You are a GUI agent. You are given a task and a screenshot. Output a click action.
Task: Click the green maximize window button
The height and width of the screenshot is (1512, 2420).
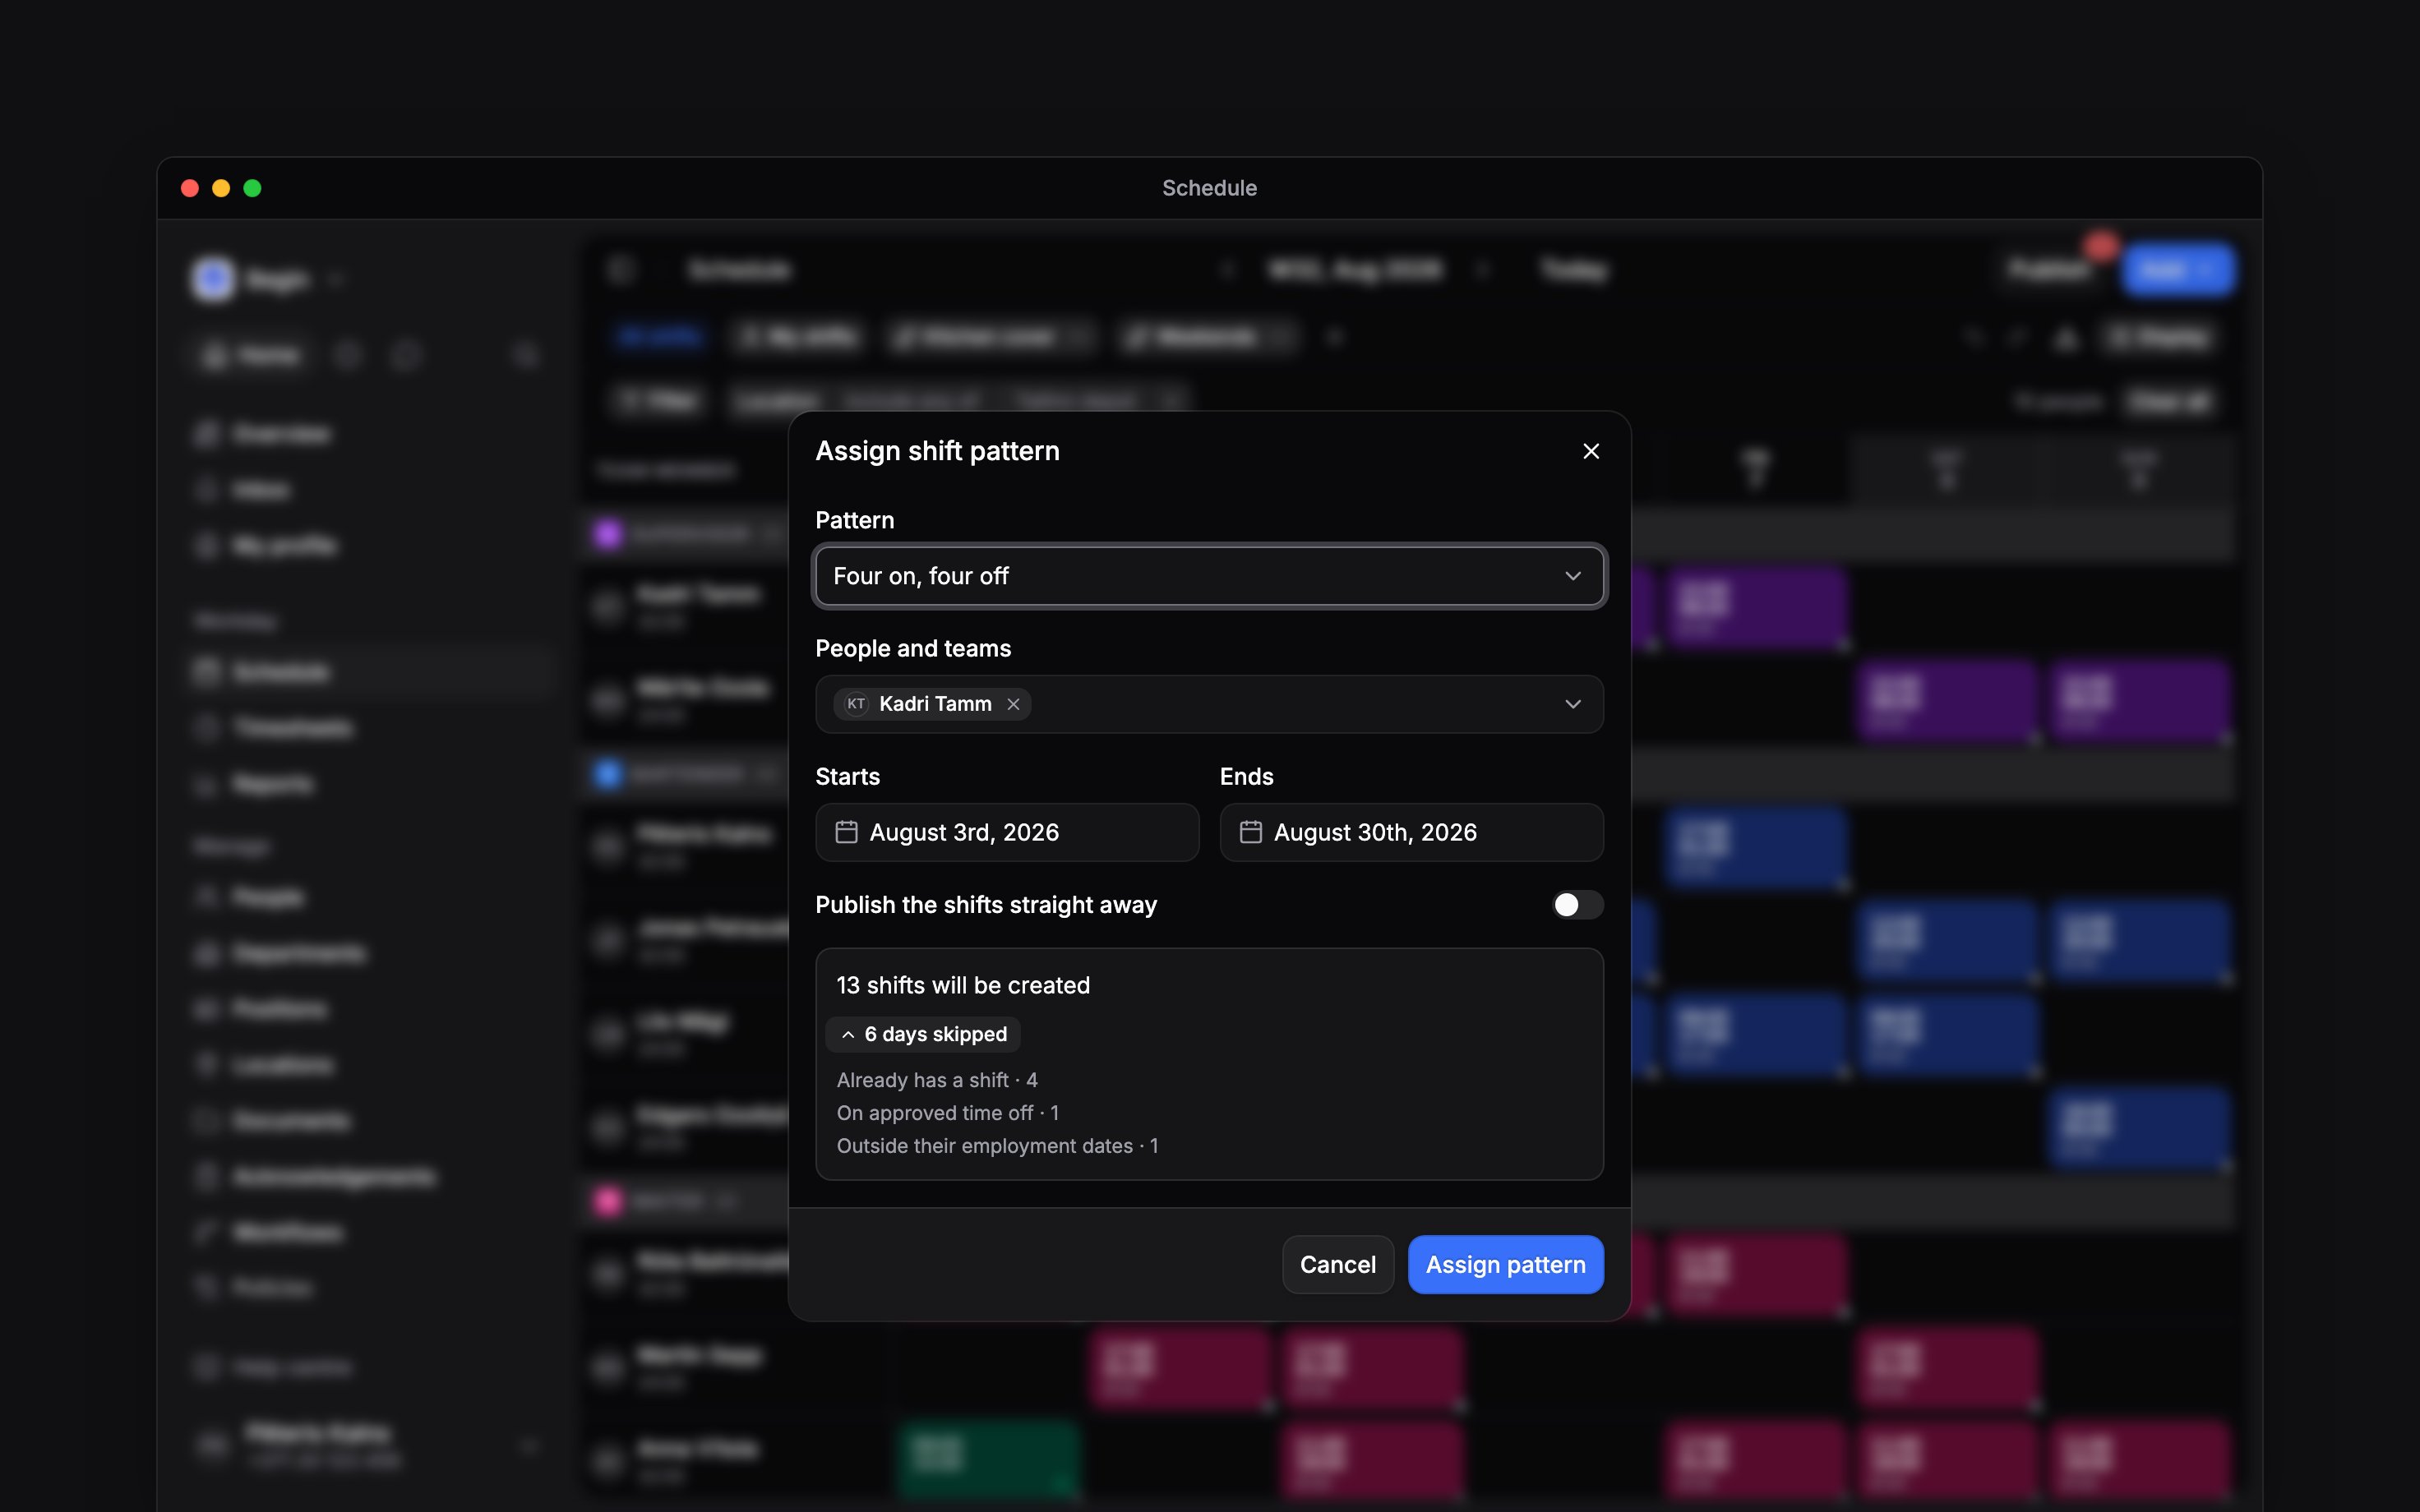click(252, 188)
